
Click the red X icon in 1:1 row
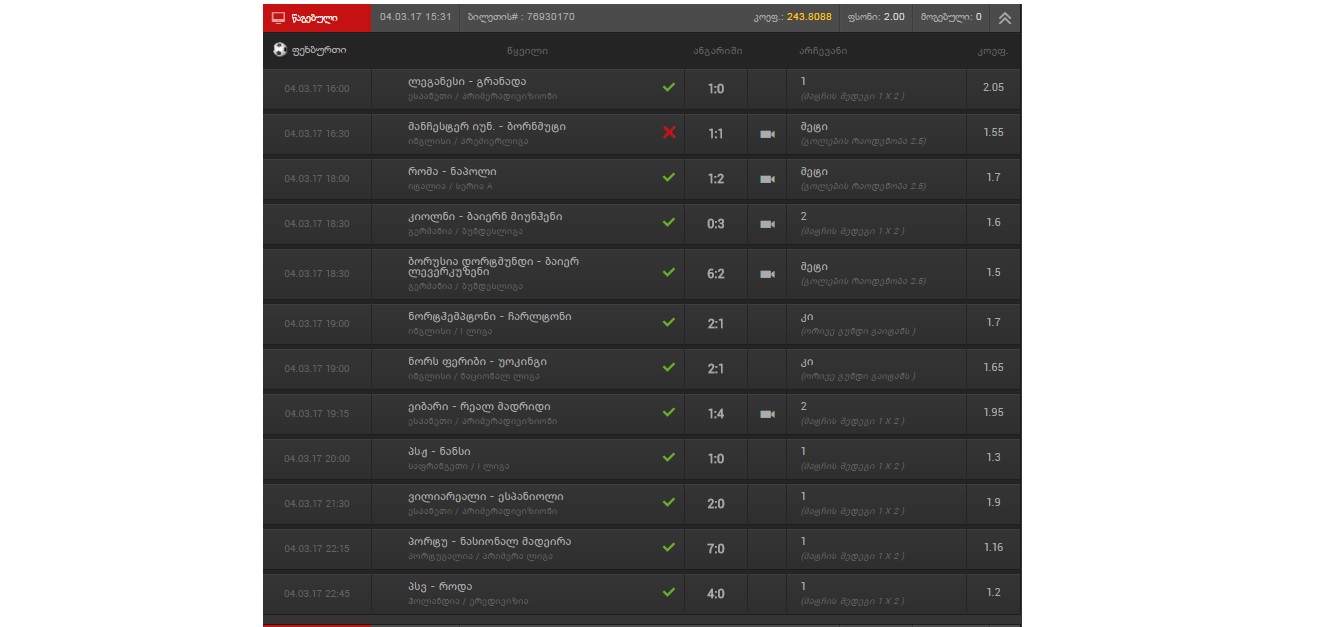669,132
